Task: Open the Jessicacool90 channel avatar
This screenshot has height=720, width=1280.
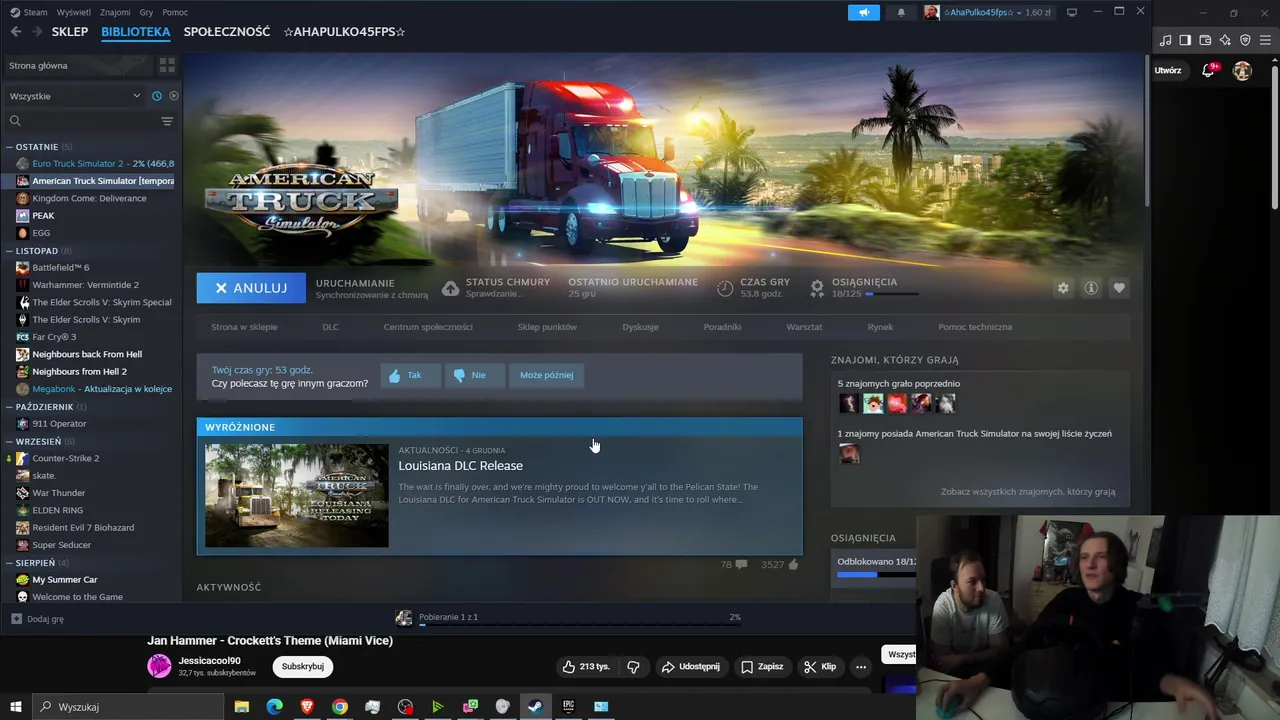Action: tap(159, 666)
